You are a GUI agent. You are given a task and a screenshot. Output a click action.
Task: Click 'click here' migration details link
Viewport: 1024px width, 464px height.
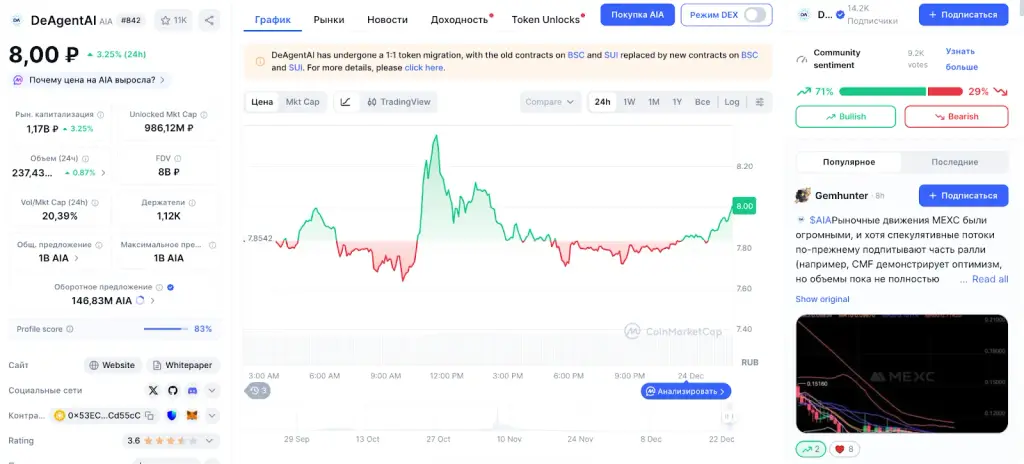(x=424, y=67)
